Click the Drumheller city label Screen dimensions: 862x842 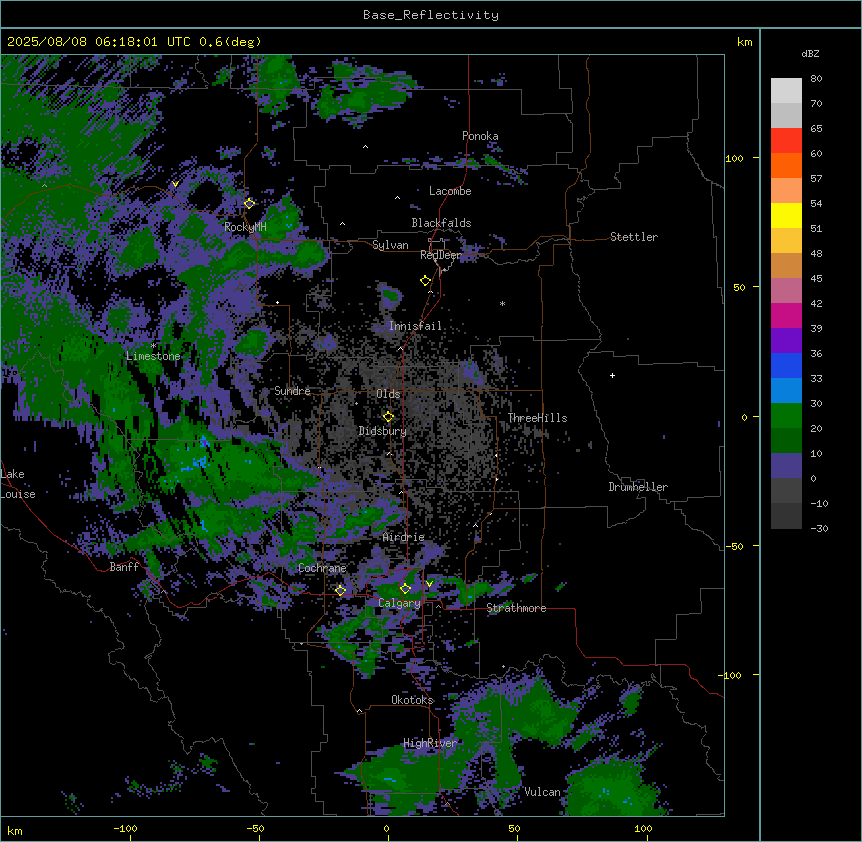[638, 487]
